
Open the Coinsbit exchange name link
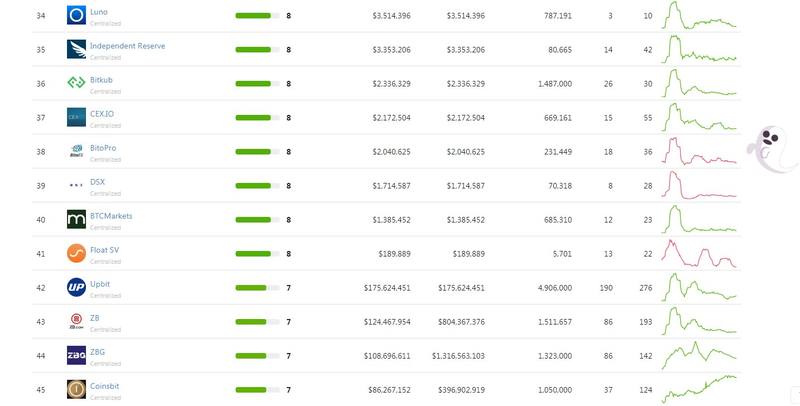point(105,386)
